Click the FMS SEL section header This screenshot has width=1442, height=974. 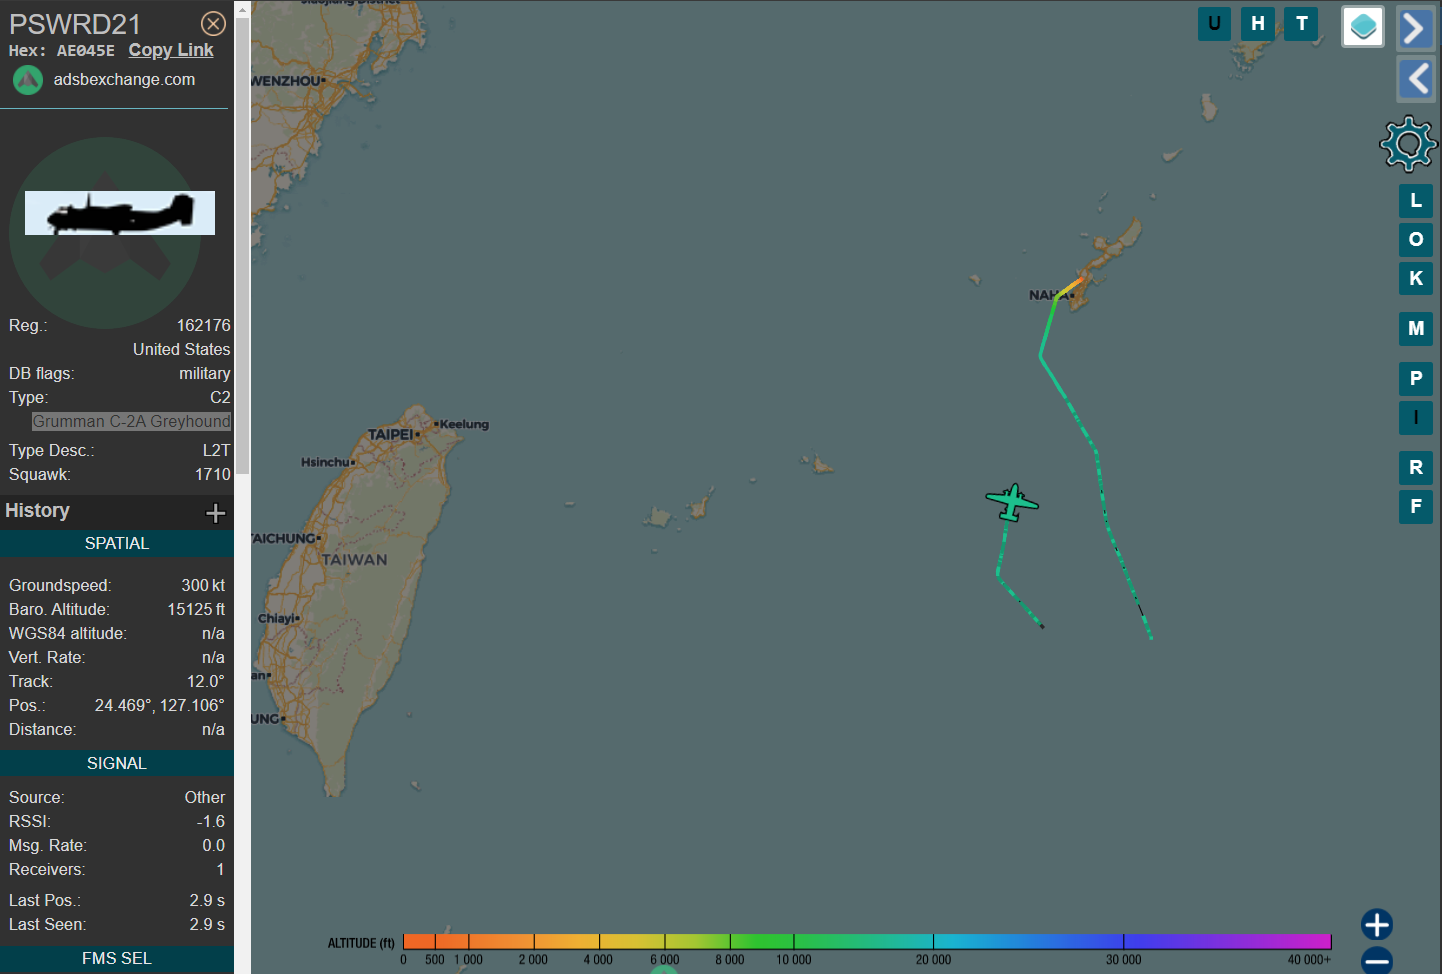click(117, 958)
